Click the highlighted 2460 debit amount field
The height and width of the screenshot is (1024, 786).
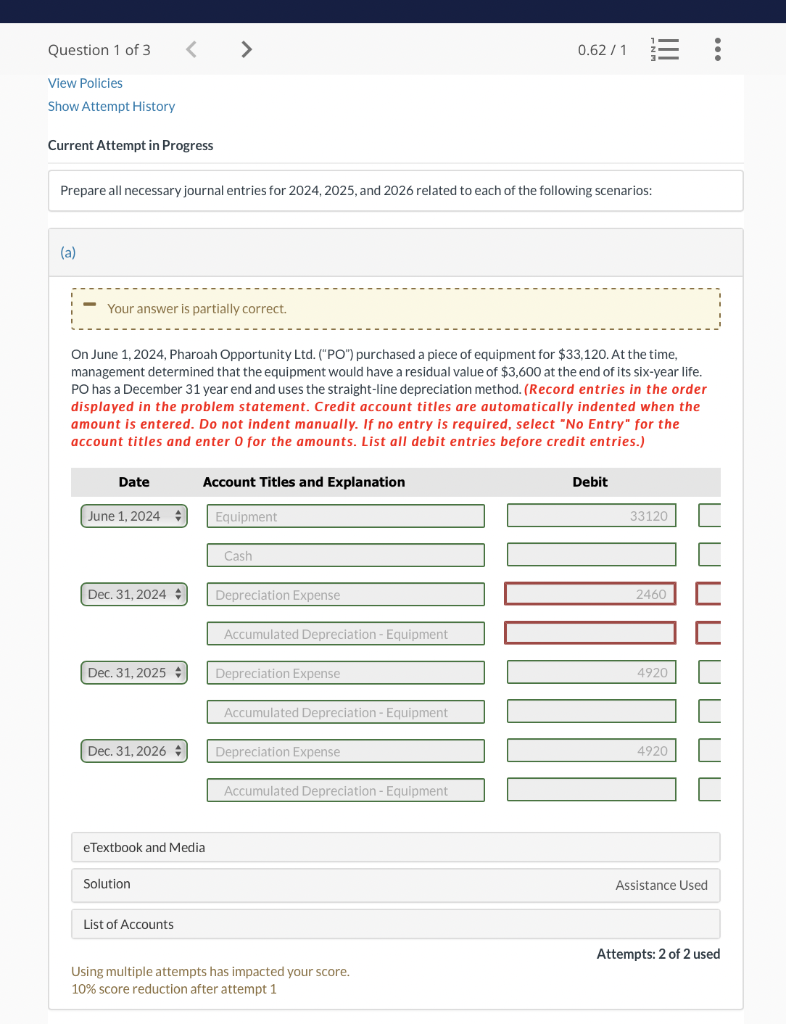(x=591, y=593)
